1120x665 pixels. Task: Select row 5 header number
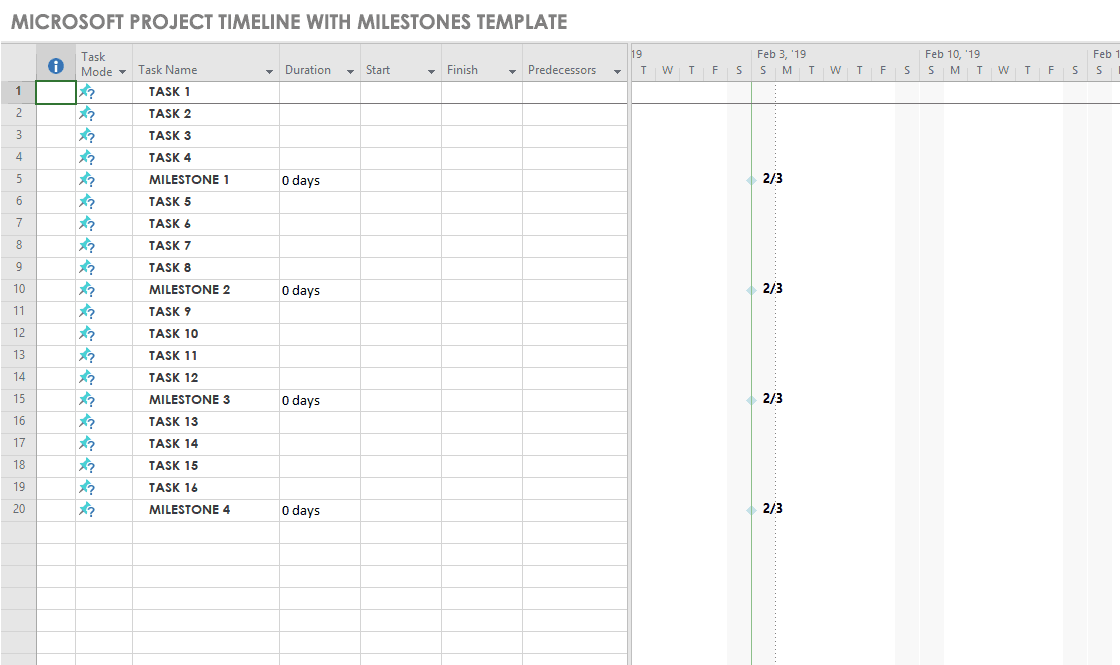click(18, 180)
